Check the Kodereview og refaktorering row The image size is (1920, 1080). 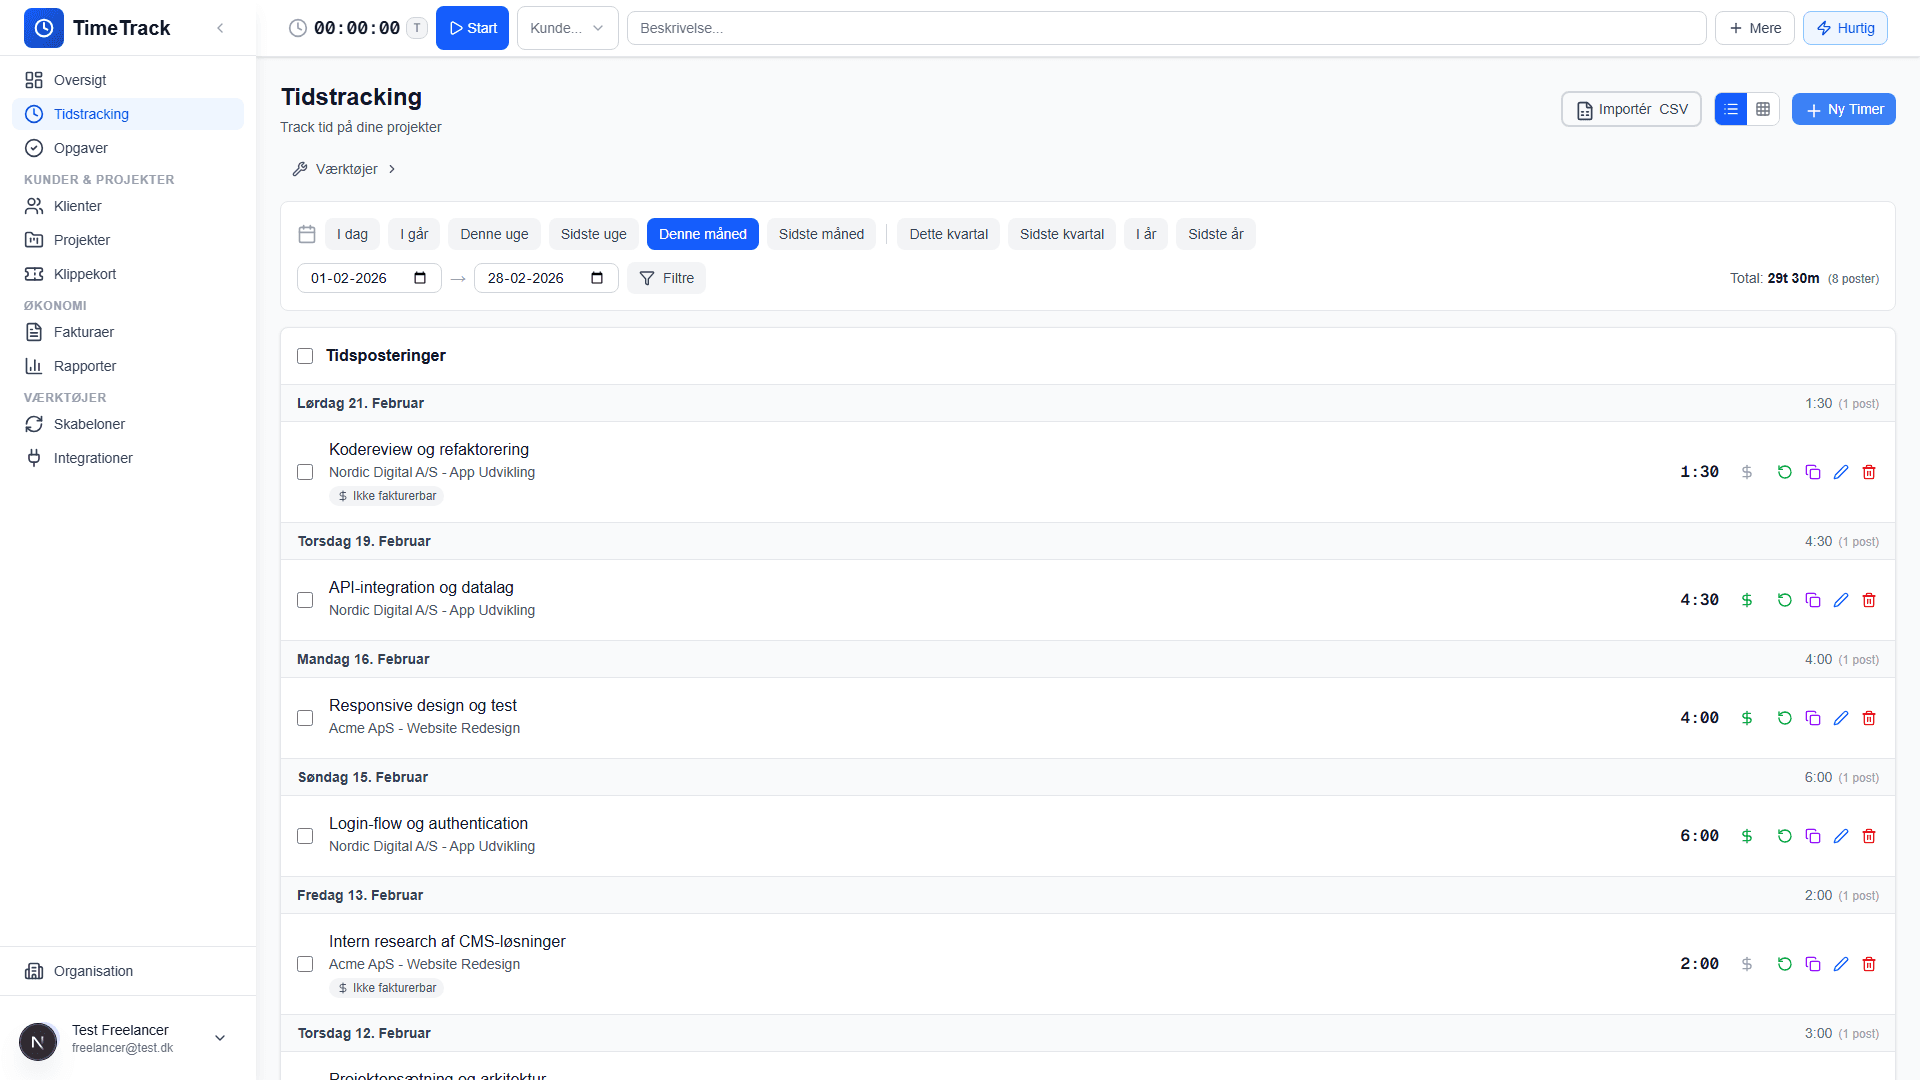[305, 472]
